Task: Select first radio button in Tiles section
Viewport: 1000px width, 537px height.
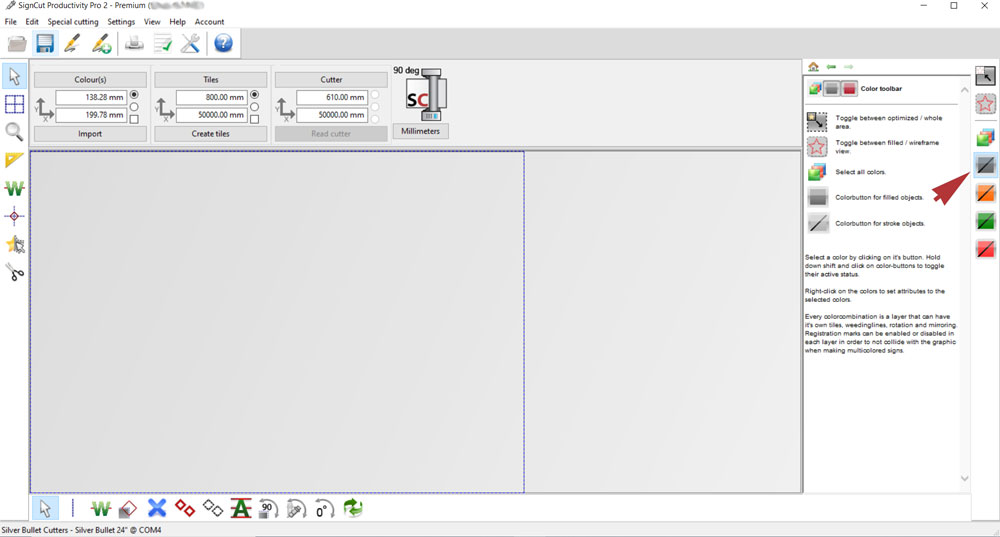Action: [254, 94]
